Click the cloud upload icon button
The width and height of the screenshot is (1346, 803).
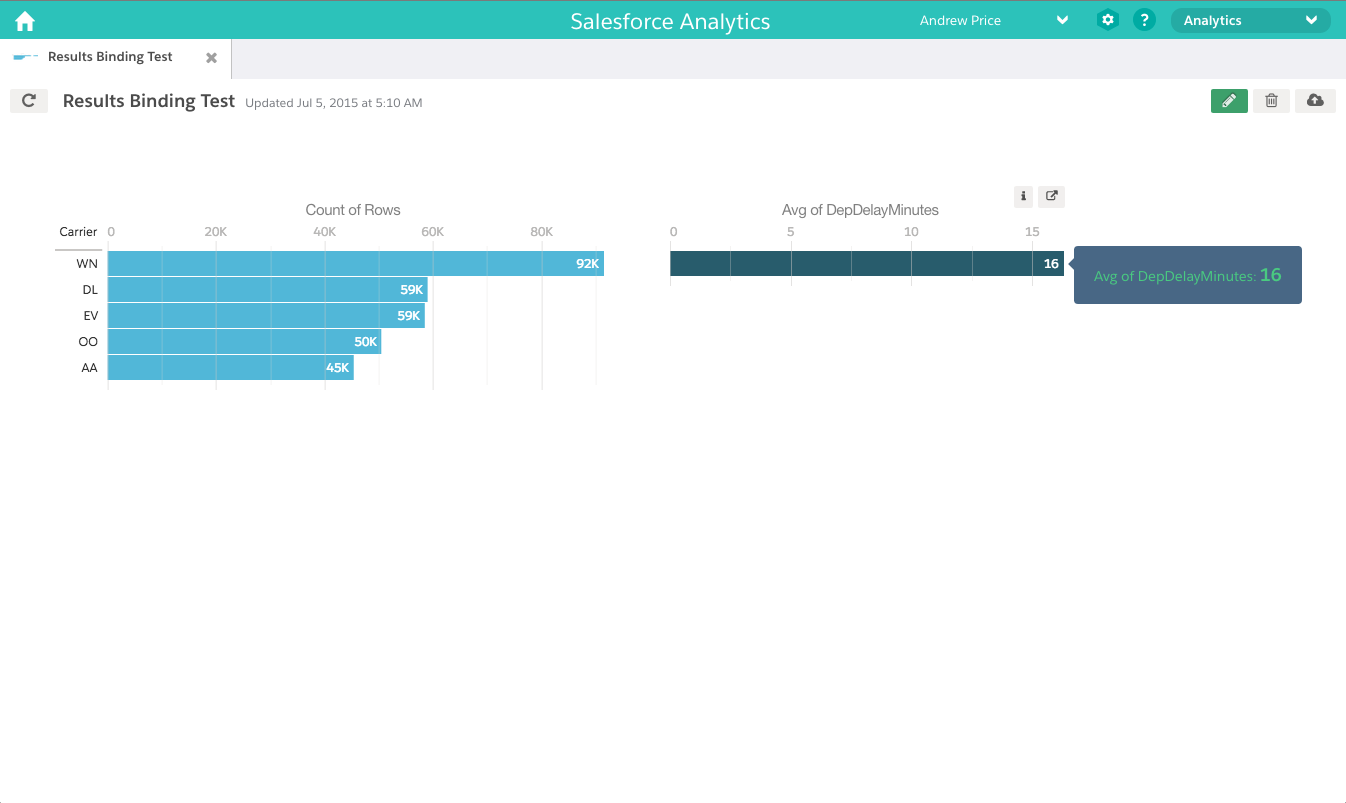click(1315, 100)
